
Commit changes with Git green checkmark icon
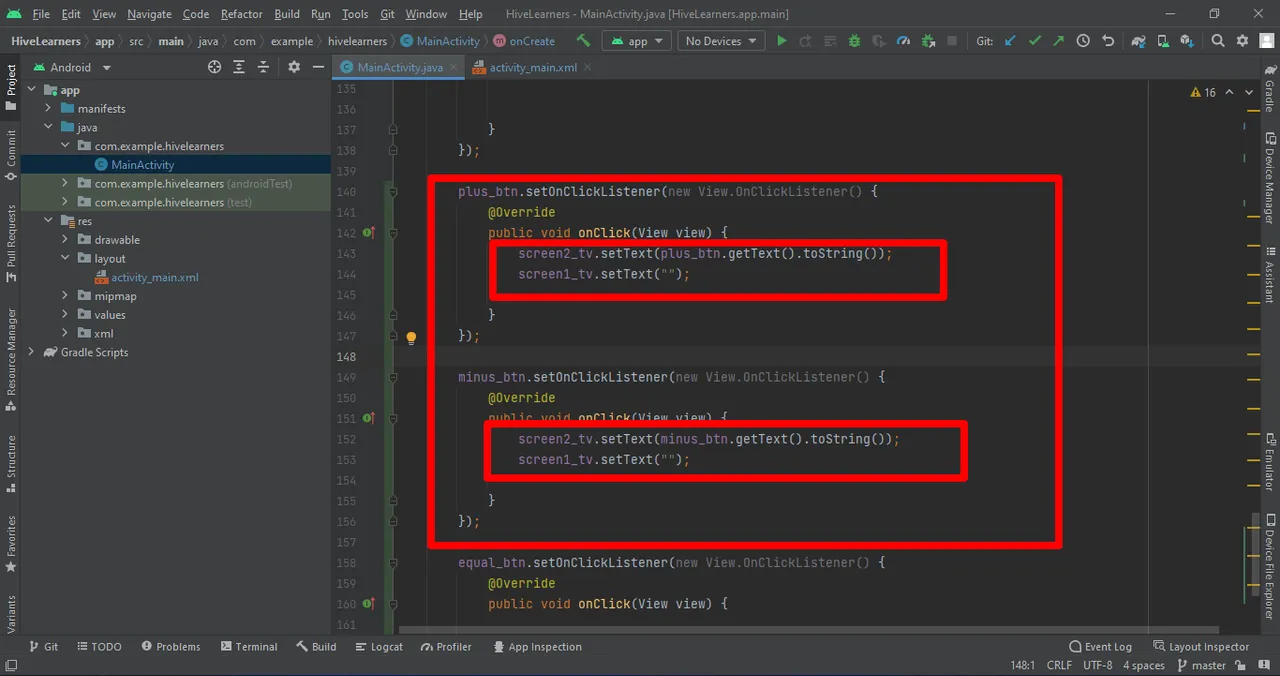[x=1034, y=41]
